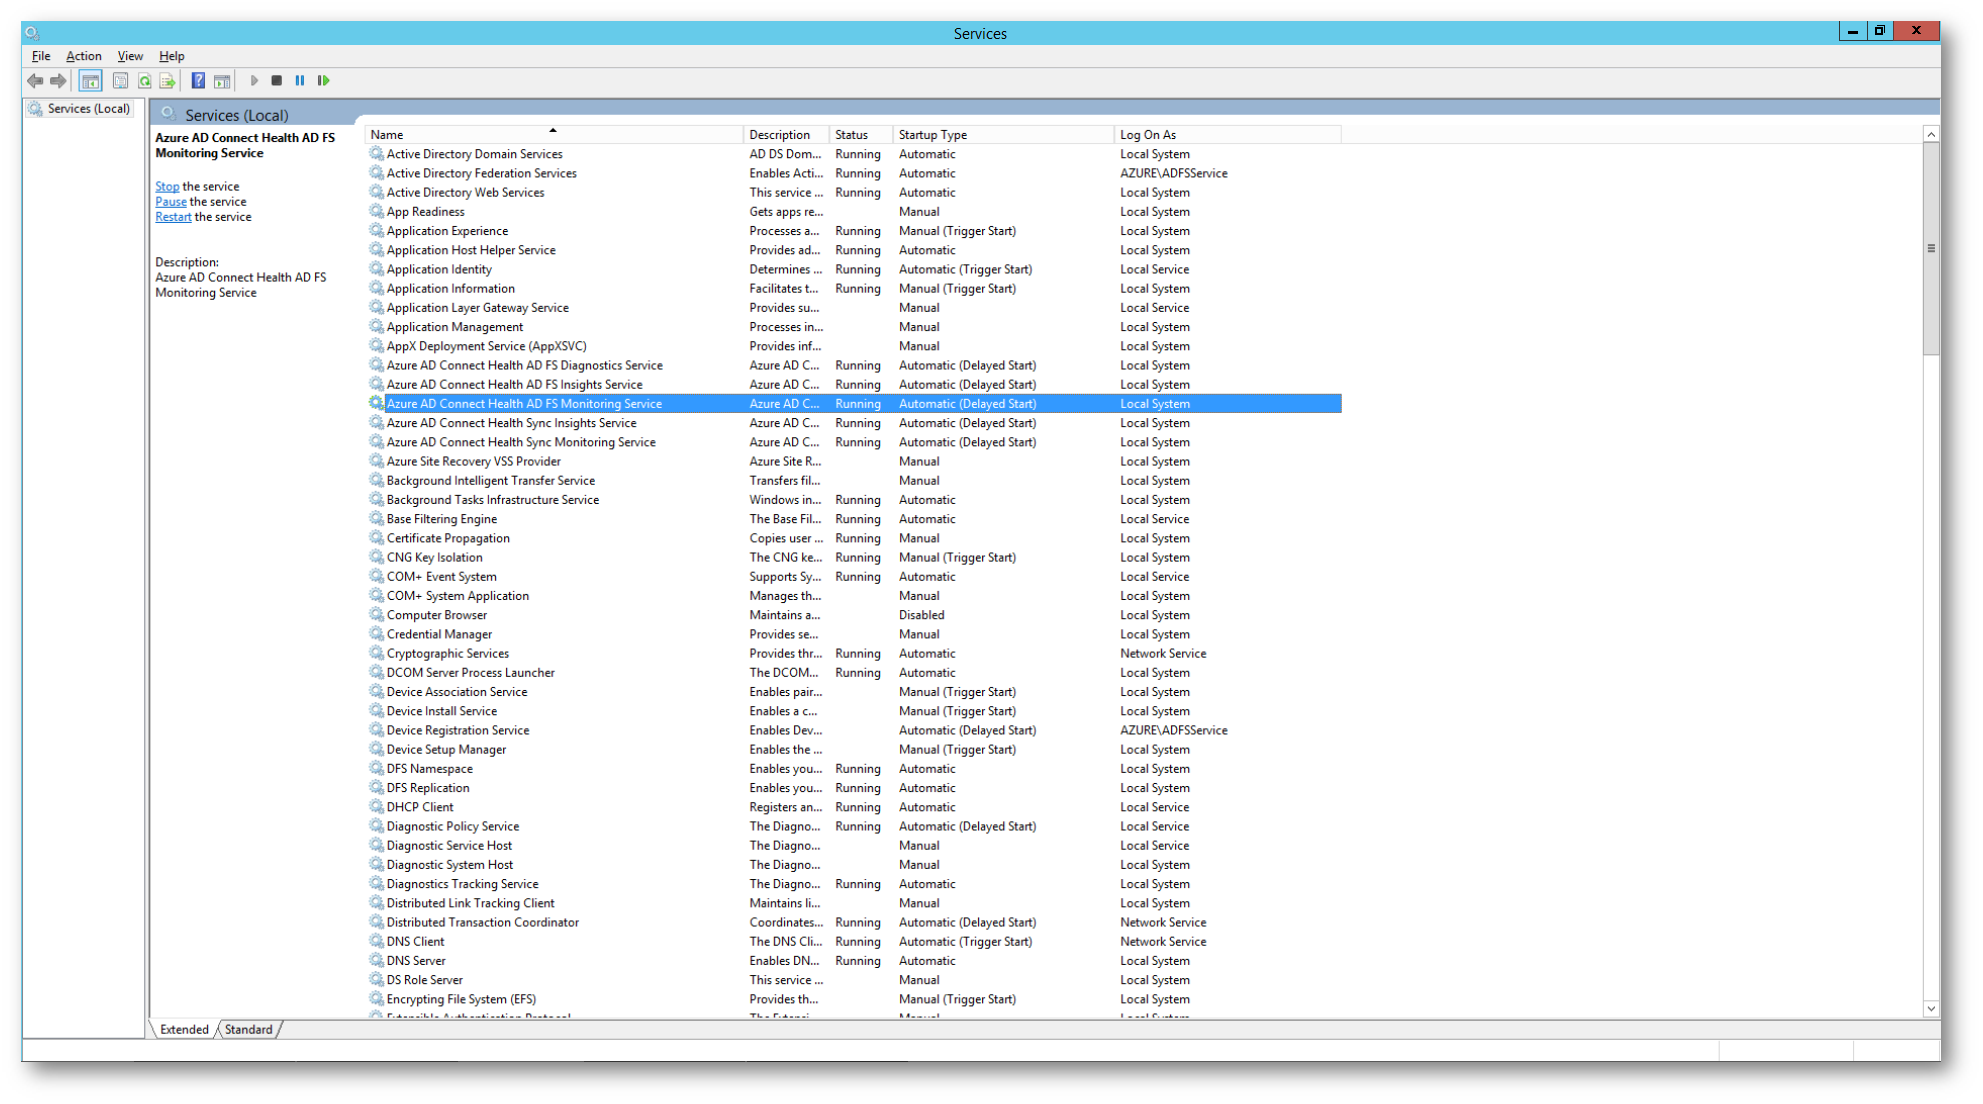Select DCOM Server Process Launcher row
The height and width of the screenshot is (1104, 1983).
point(854,672)
